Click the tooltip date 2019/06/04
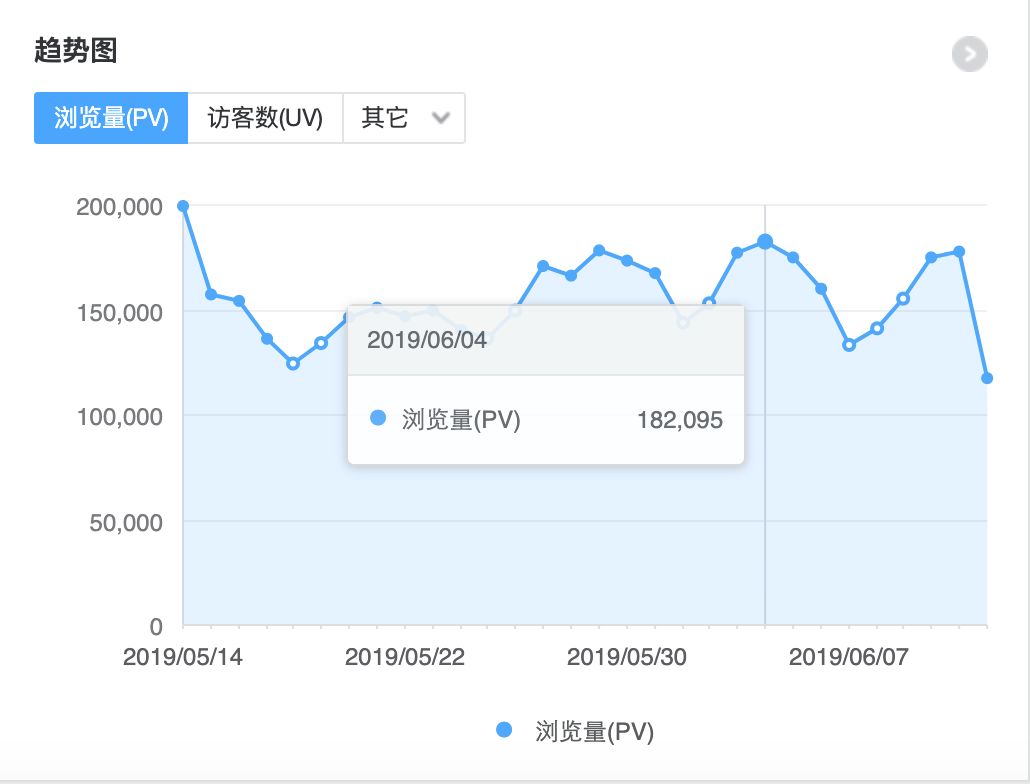1030x784 pixels. 427,340
